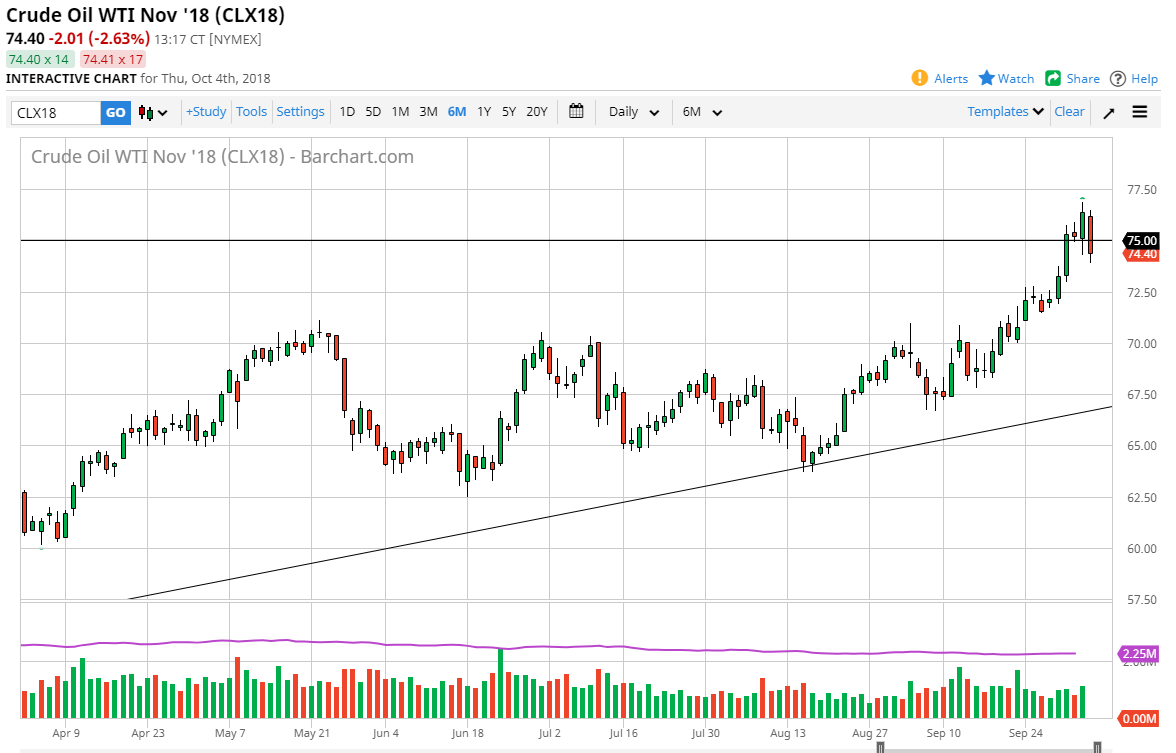Image resolution: width=1176 pixels, height=753 pixels.
Task: Open the hamburger chart menu icon
Action: [1139, 112]
